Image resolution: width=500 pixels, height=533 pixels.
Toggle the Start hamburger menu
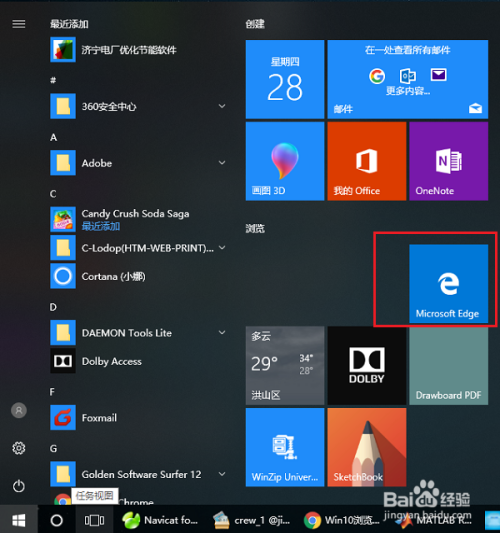tap(19, 24)
